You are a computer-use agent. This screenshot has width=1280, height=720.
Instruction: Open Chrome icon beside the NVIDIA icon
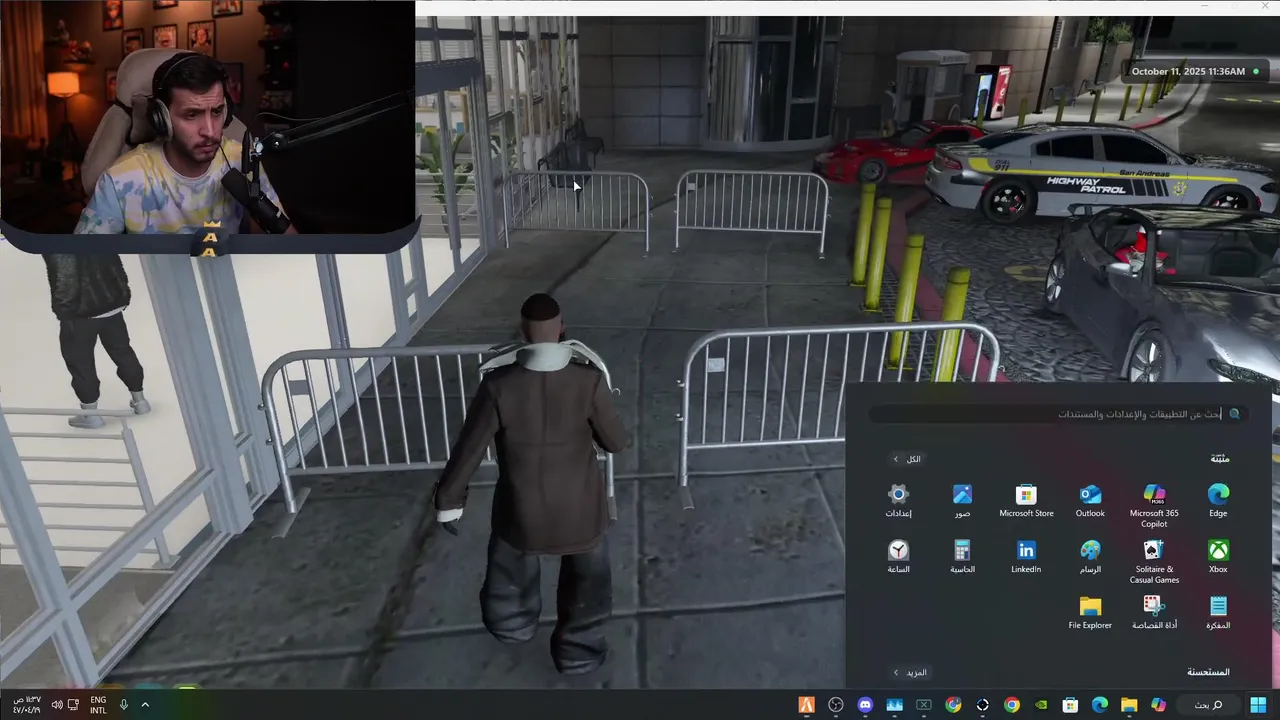1012,705
